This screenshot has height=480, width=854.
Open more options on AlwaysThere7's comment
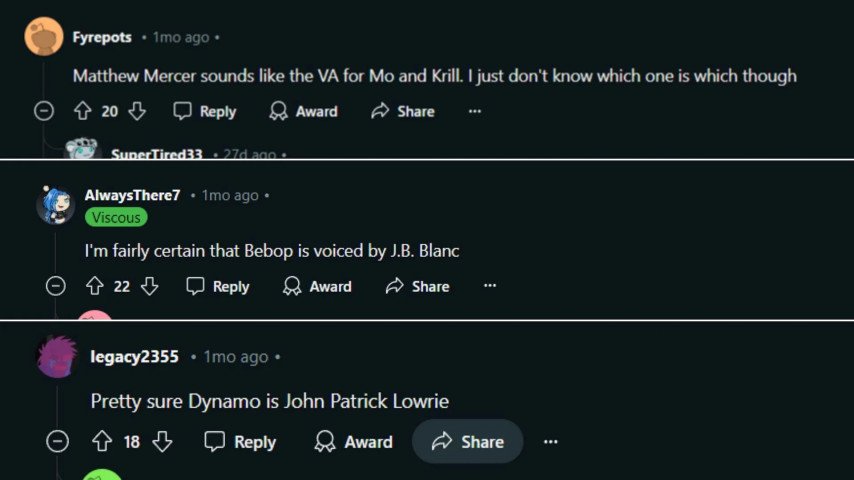[490, 286]
